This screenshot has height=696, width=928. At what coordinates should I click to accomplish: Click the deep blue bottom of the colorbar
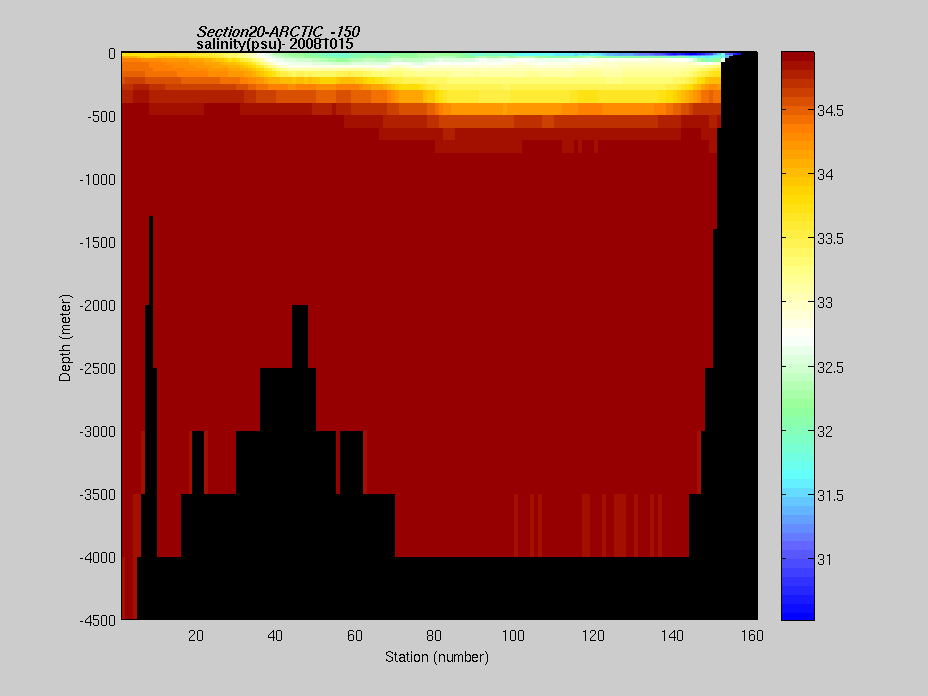tap(798, 607)
